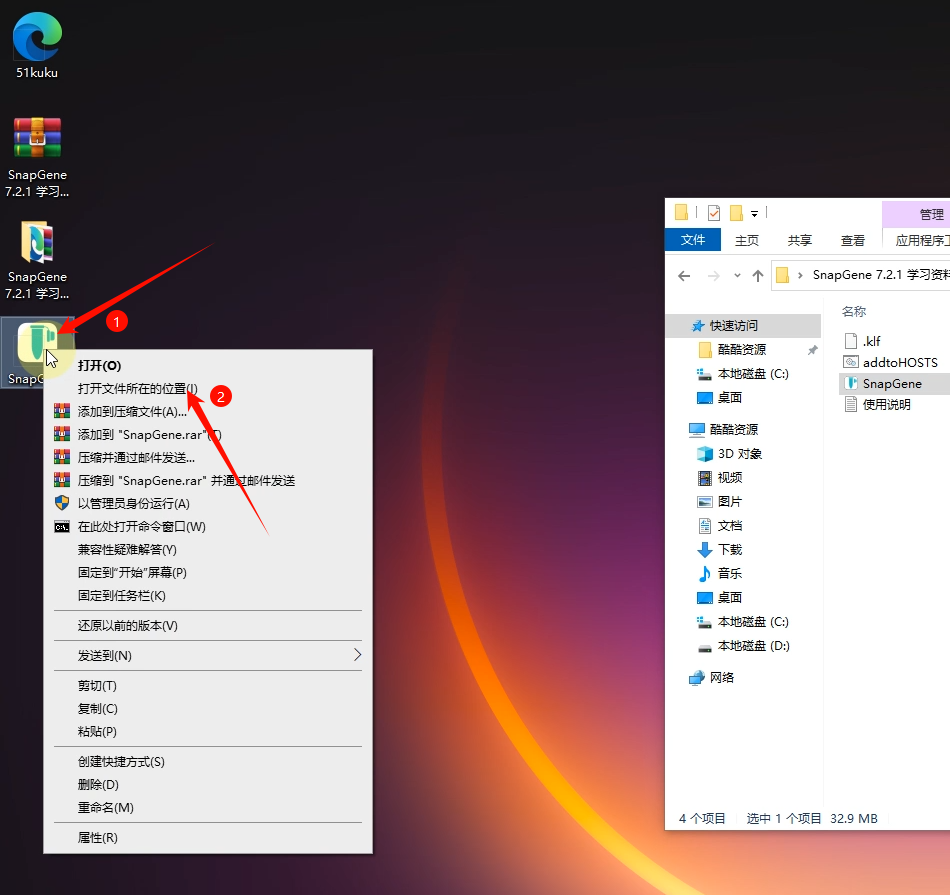The height and width of the screenshot is (895, 950).
Task: Click the Properties icon in quick access toolbar
Action: pyautogui.click(x=713, y=213)
